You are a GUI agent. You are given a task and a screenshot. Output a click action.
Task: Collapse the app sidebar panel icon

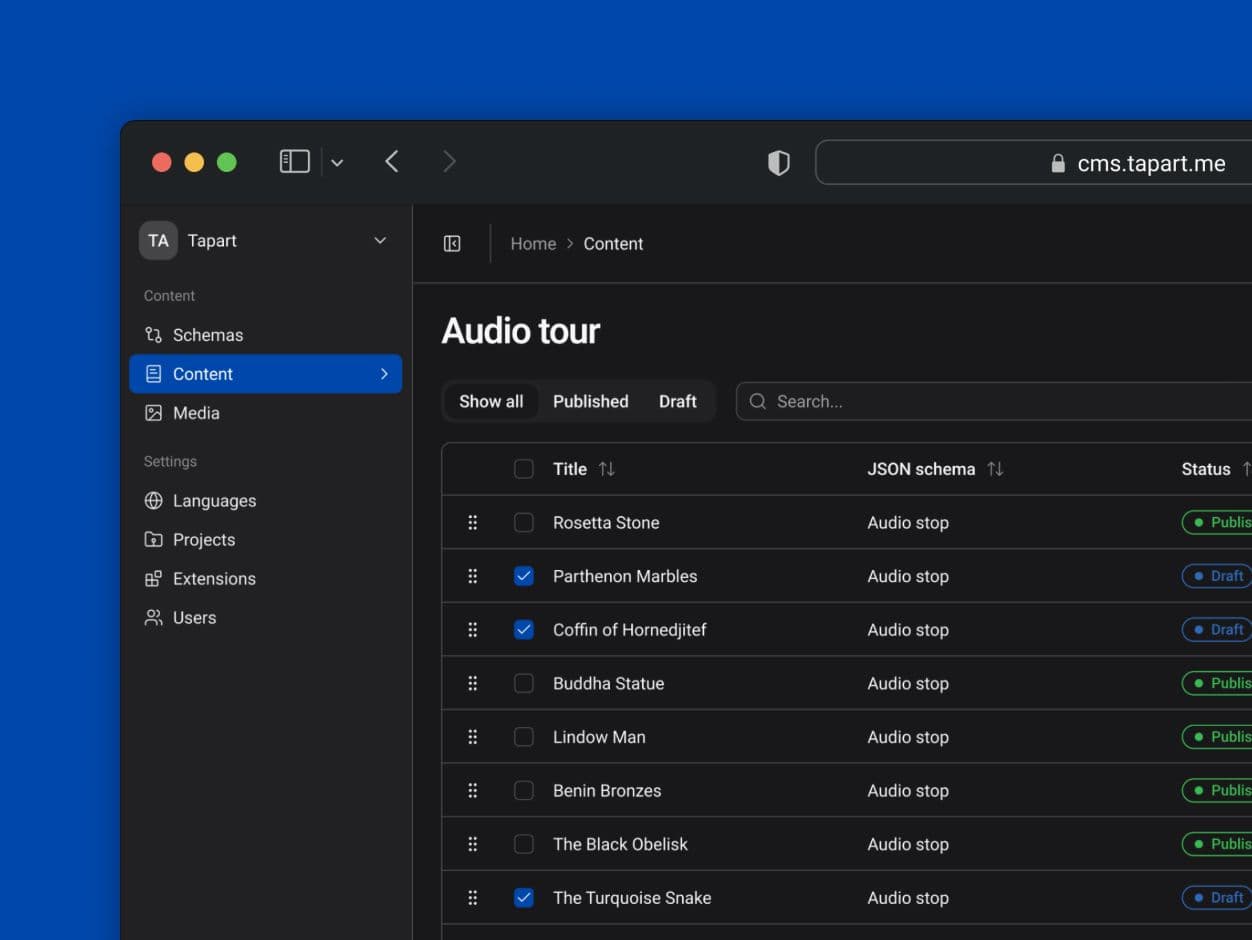[452, 244]
